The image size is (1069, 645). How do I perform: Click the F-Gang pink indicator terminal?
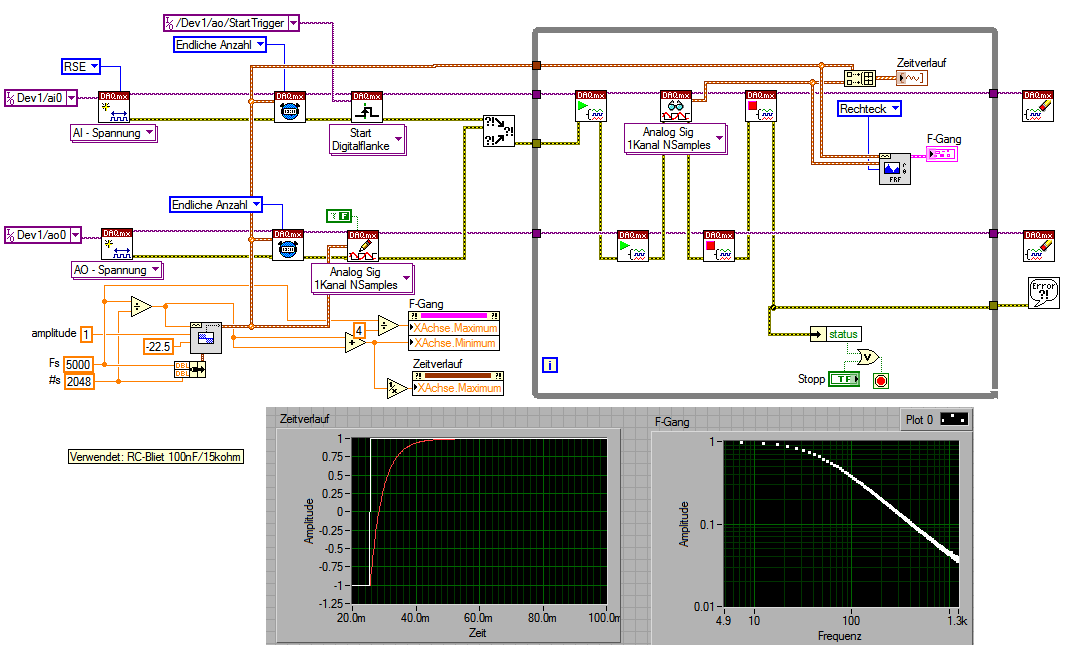[x=942, y=154]
